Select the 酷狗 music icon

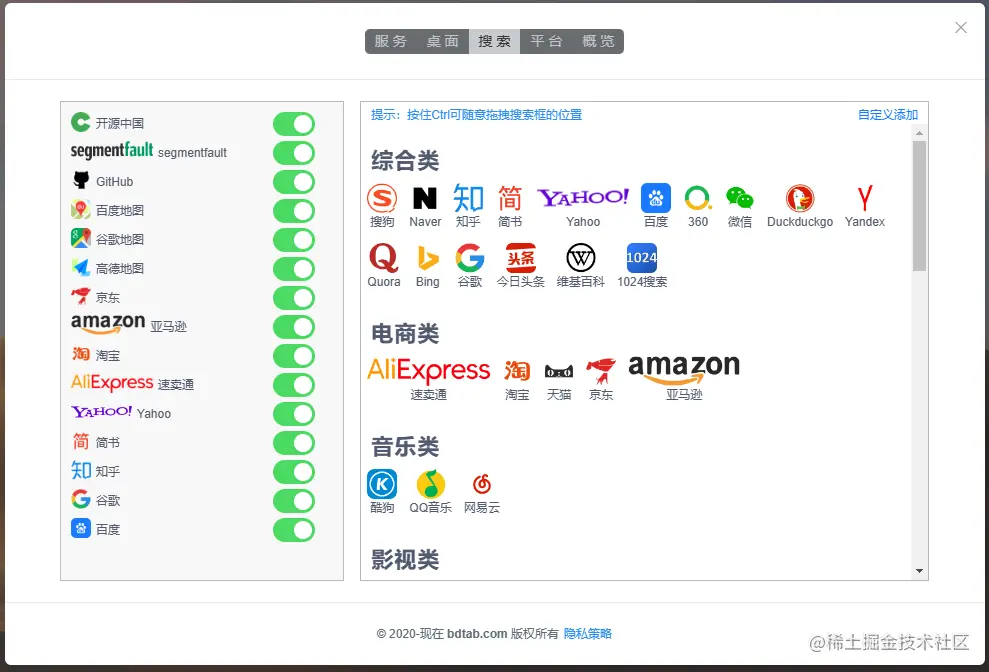click(382, 484)
